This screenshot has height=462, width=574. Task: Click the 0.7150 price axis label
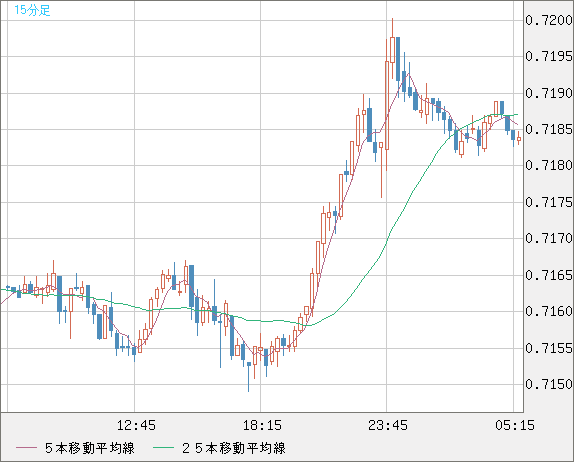click(x=549, y=384)
